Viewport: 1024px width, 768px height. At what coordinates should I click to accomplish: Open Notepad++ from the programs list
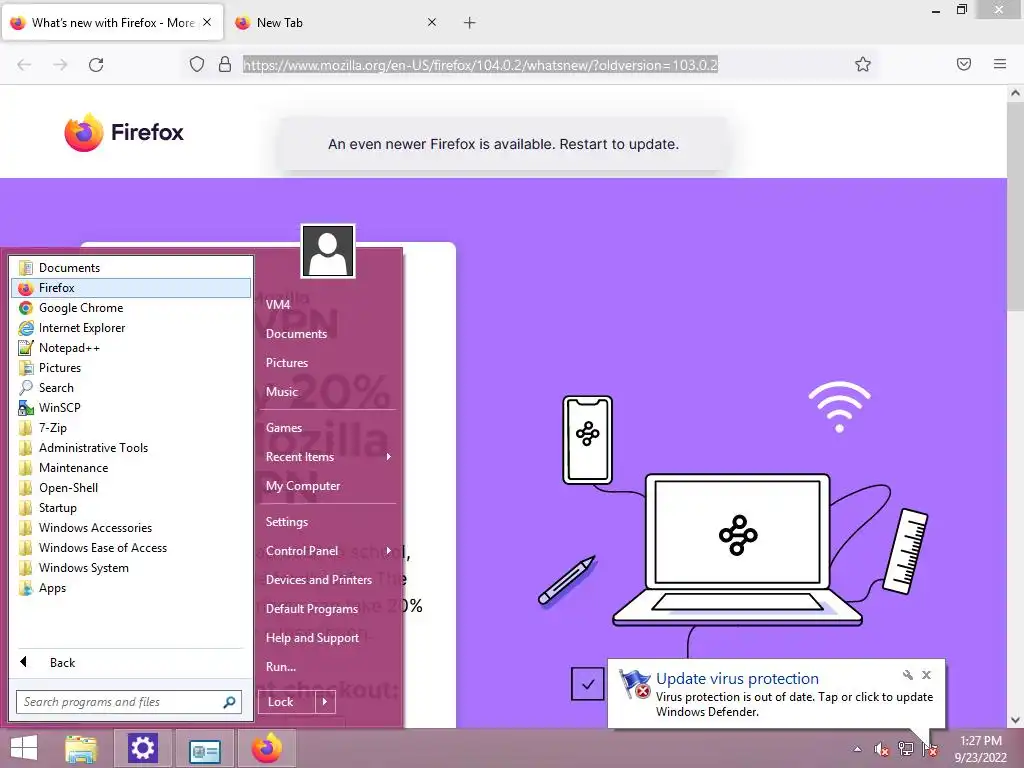pos(131,348)
